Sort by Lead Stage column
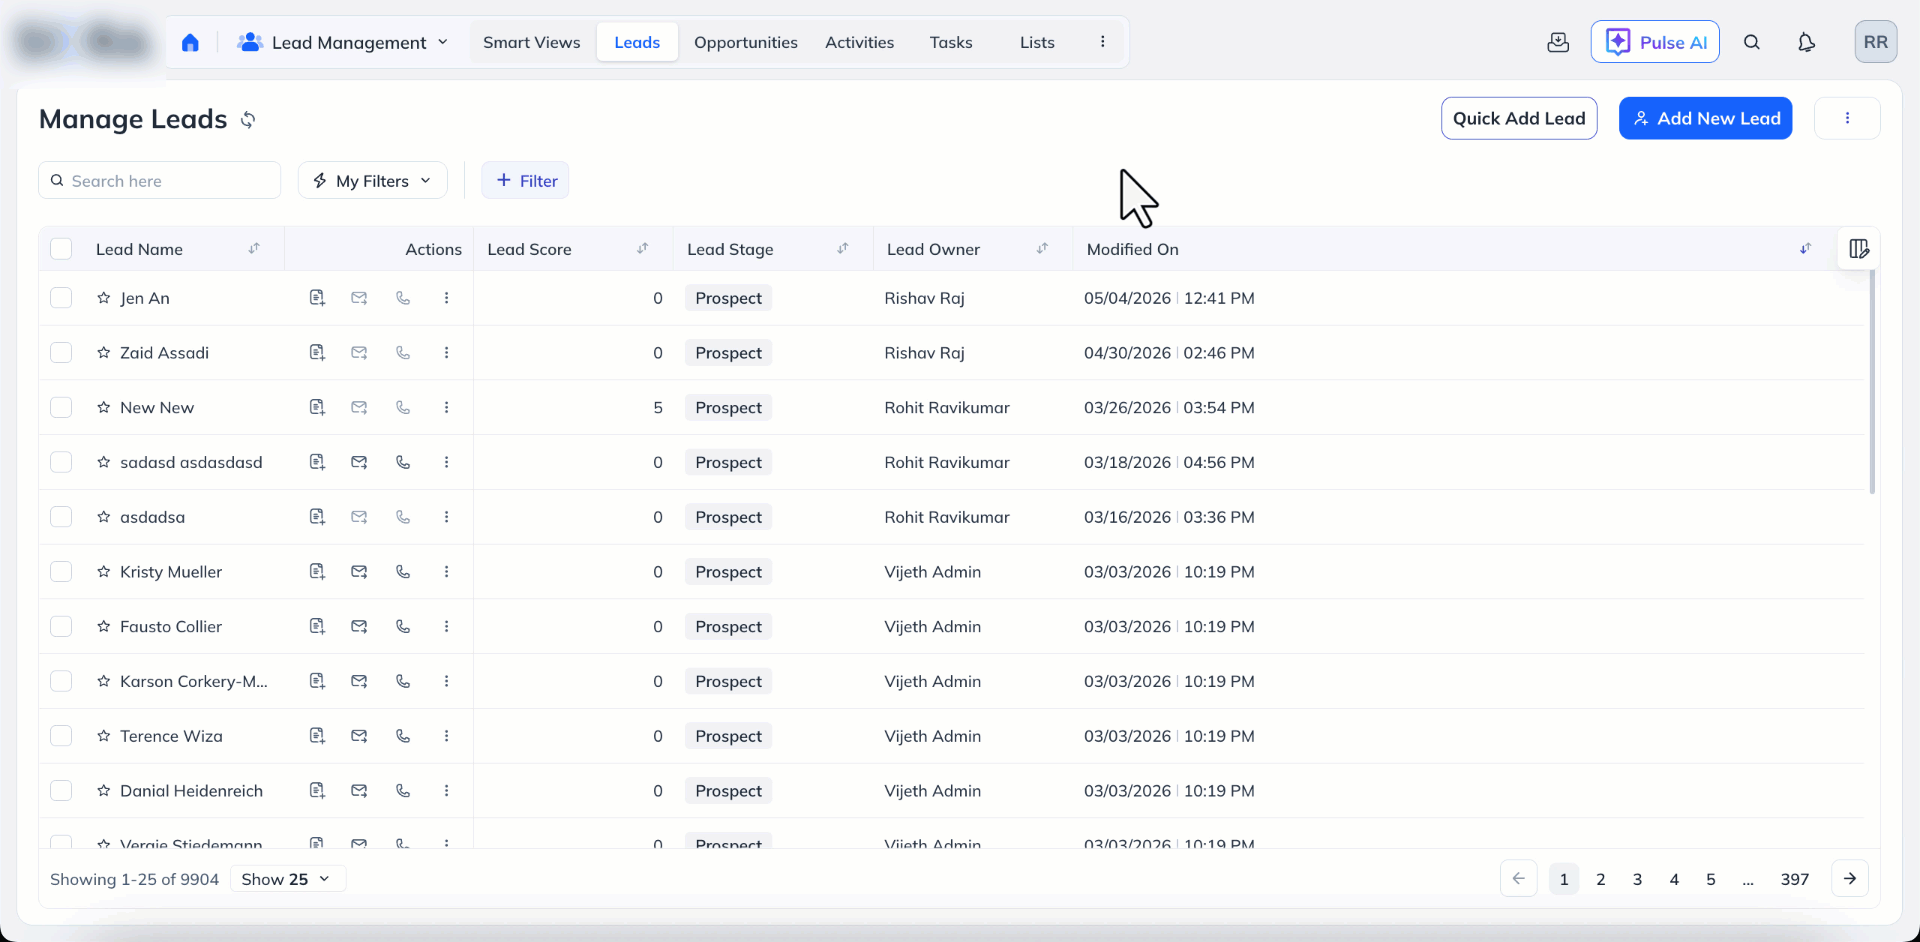Screen dimensions: 1920x942 point(843,248)
